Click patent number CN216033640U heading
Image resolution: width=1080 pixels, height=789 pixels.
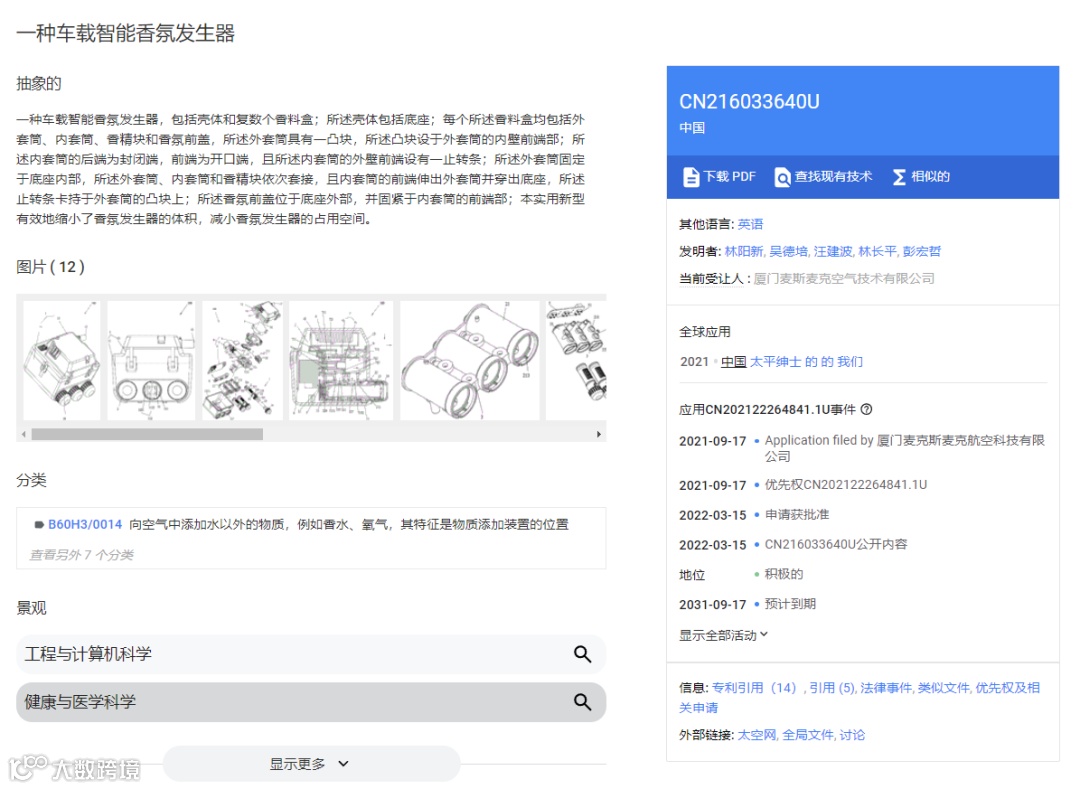[749, 102]
